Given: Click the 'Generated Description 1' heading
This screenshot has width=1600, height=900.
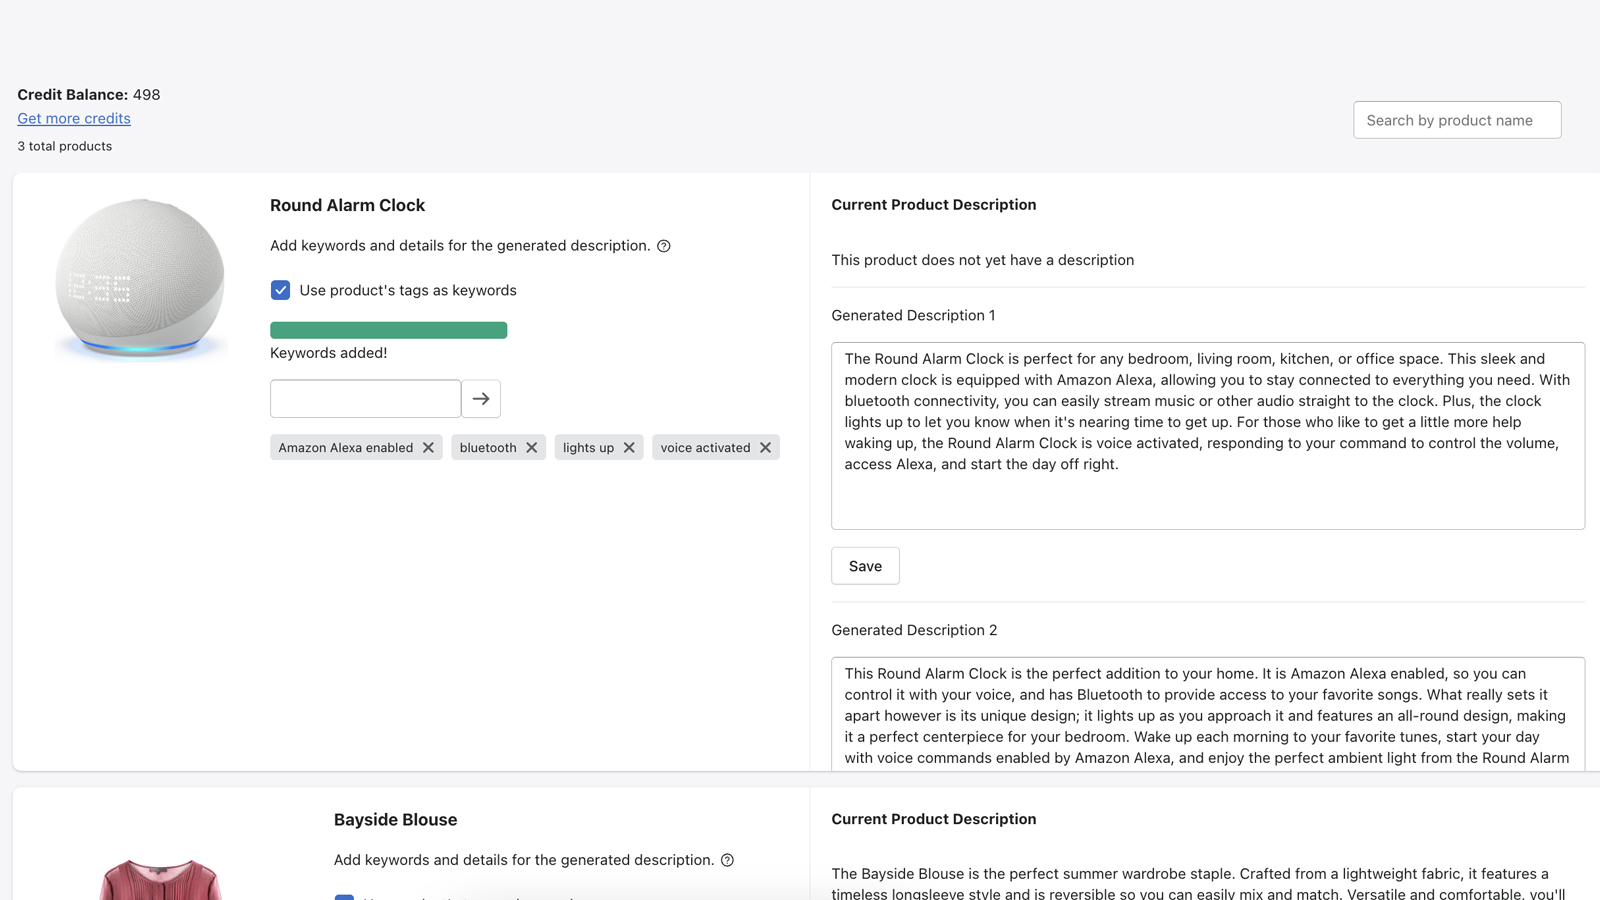Looking at the screenshot, I should tap(913, 315).
